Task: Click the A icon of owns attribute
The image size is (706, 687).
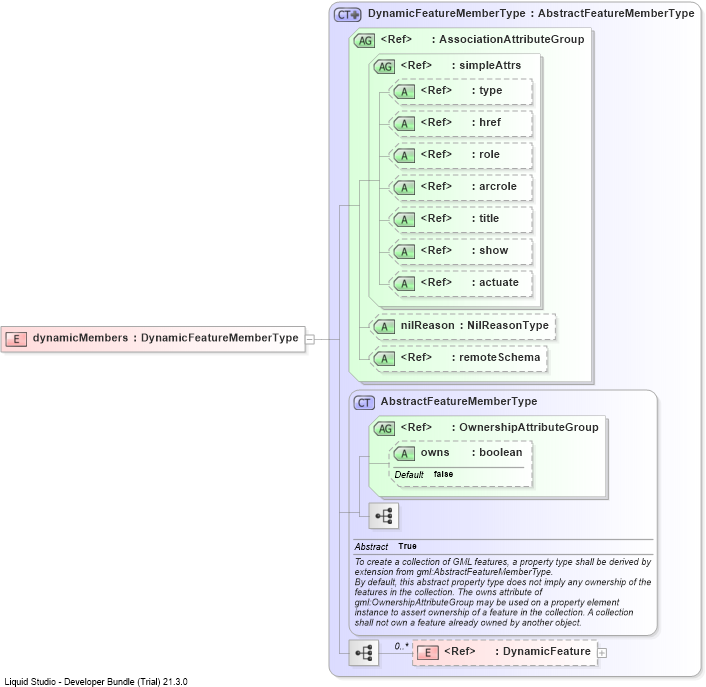Action: point(404,454)
